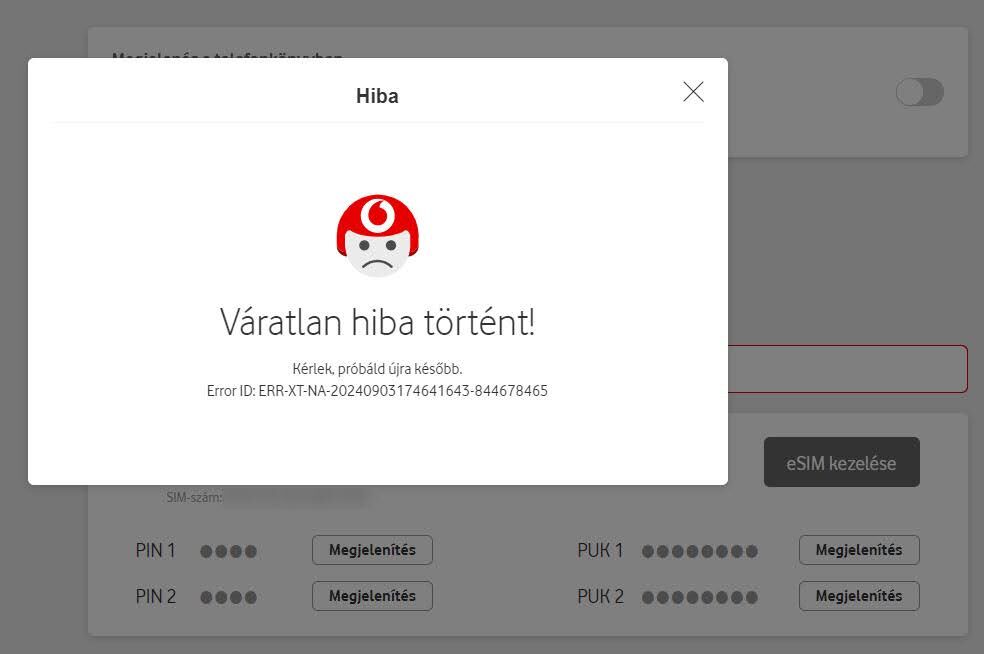The height and width of the screenshot is (654, 984).
Task: Click the PUK 1 label
Action: point(601,550)
